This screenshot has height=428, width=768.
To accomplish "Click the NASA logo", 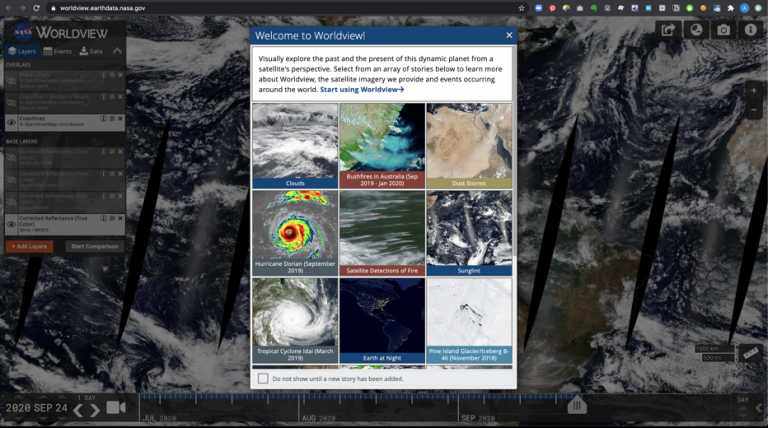I will 23,33.
